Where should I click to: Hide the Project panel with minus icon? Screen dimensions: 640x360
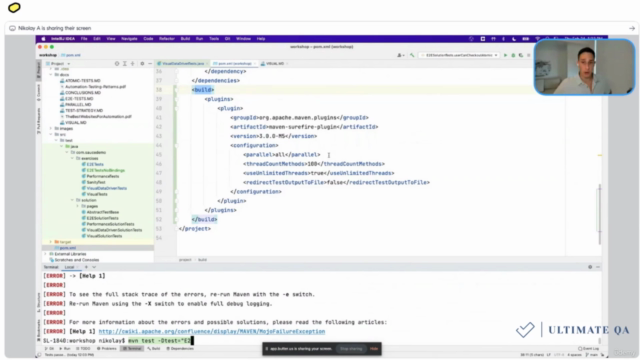(150, 64)
